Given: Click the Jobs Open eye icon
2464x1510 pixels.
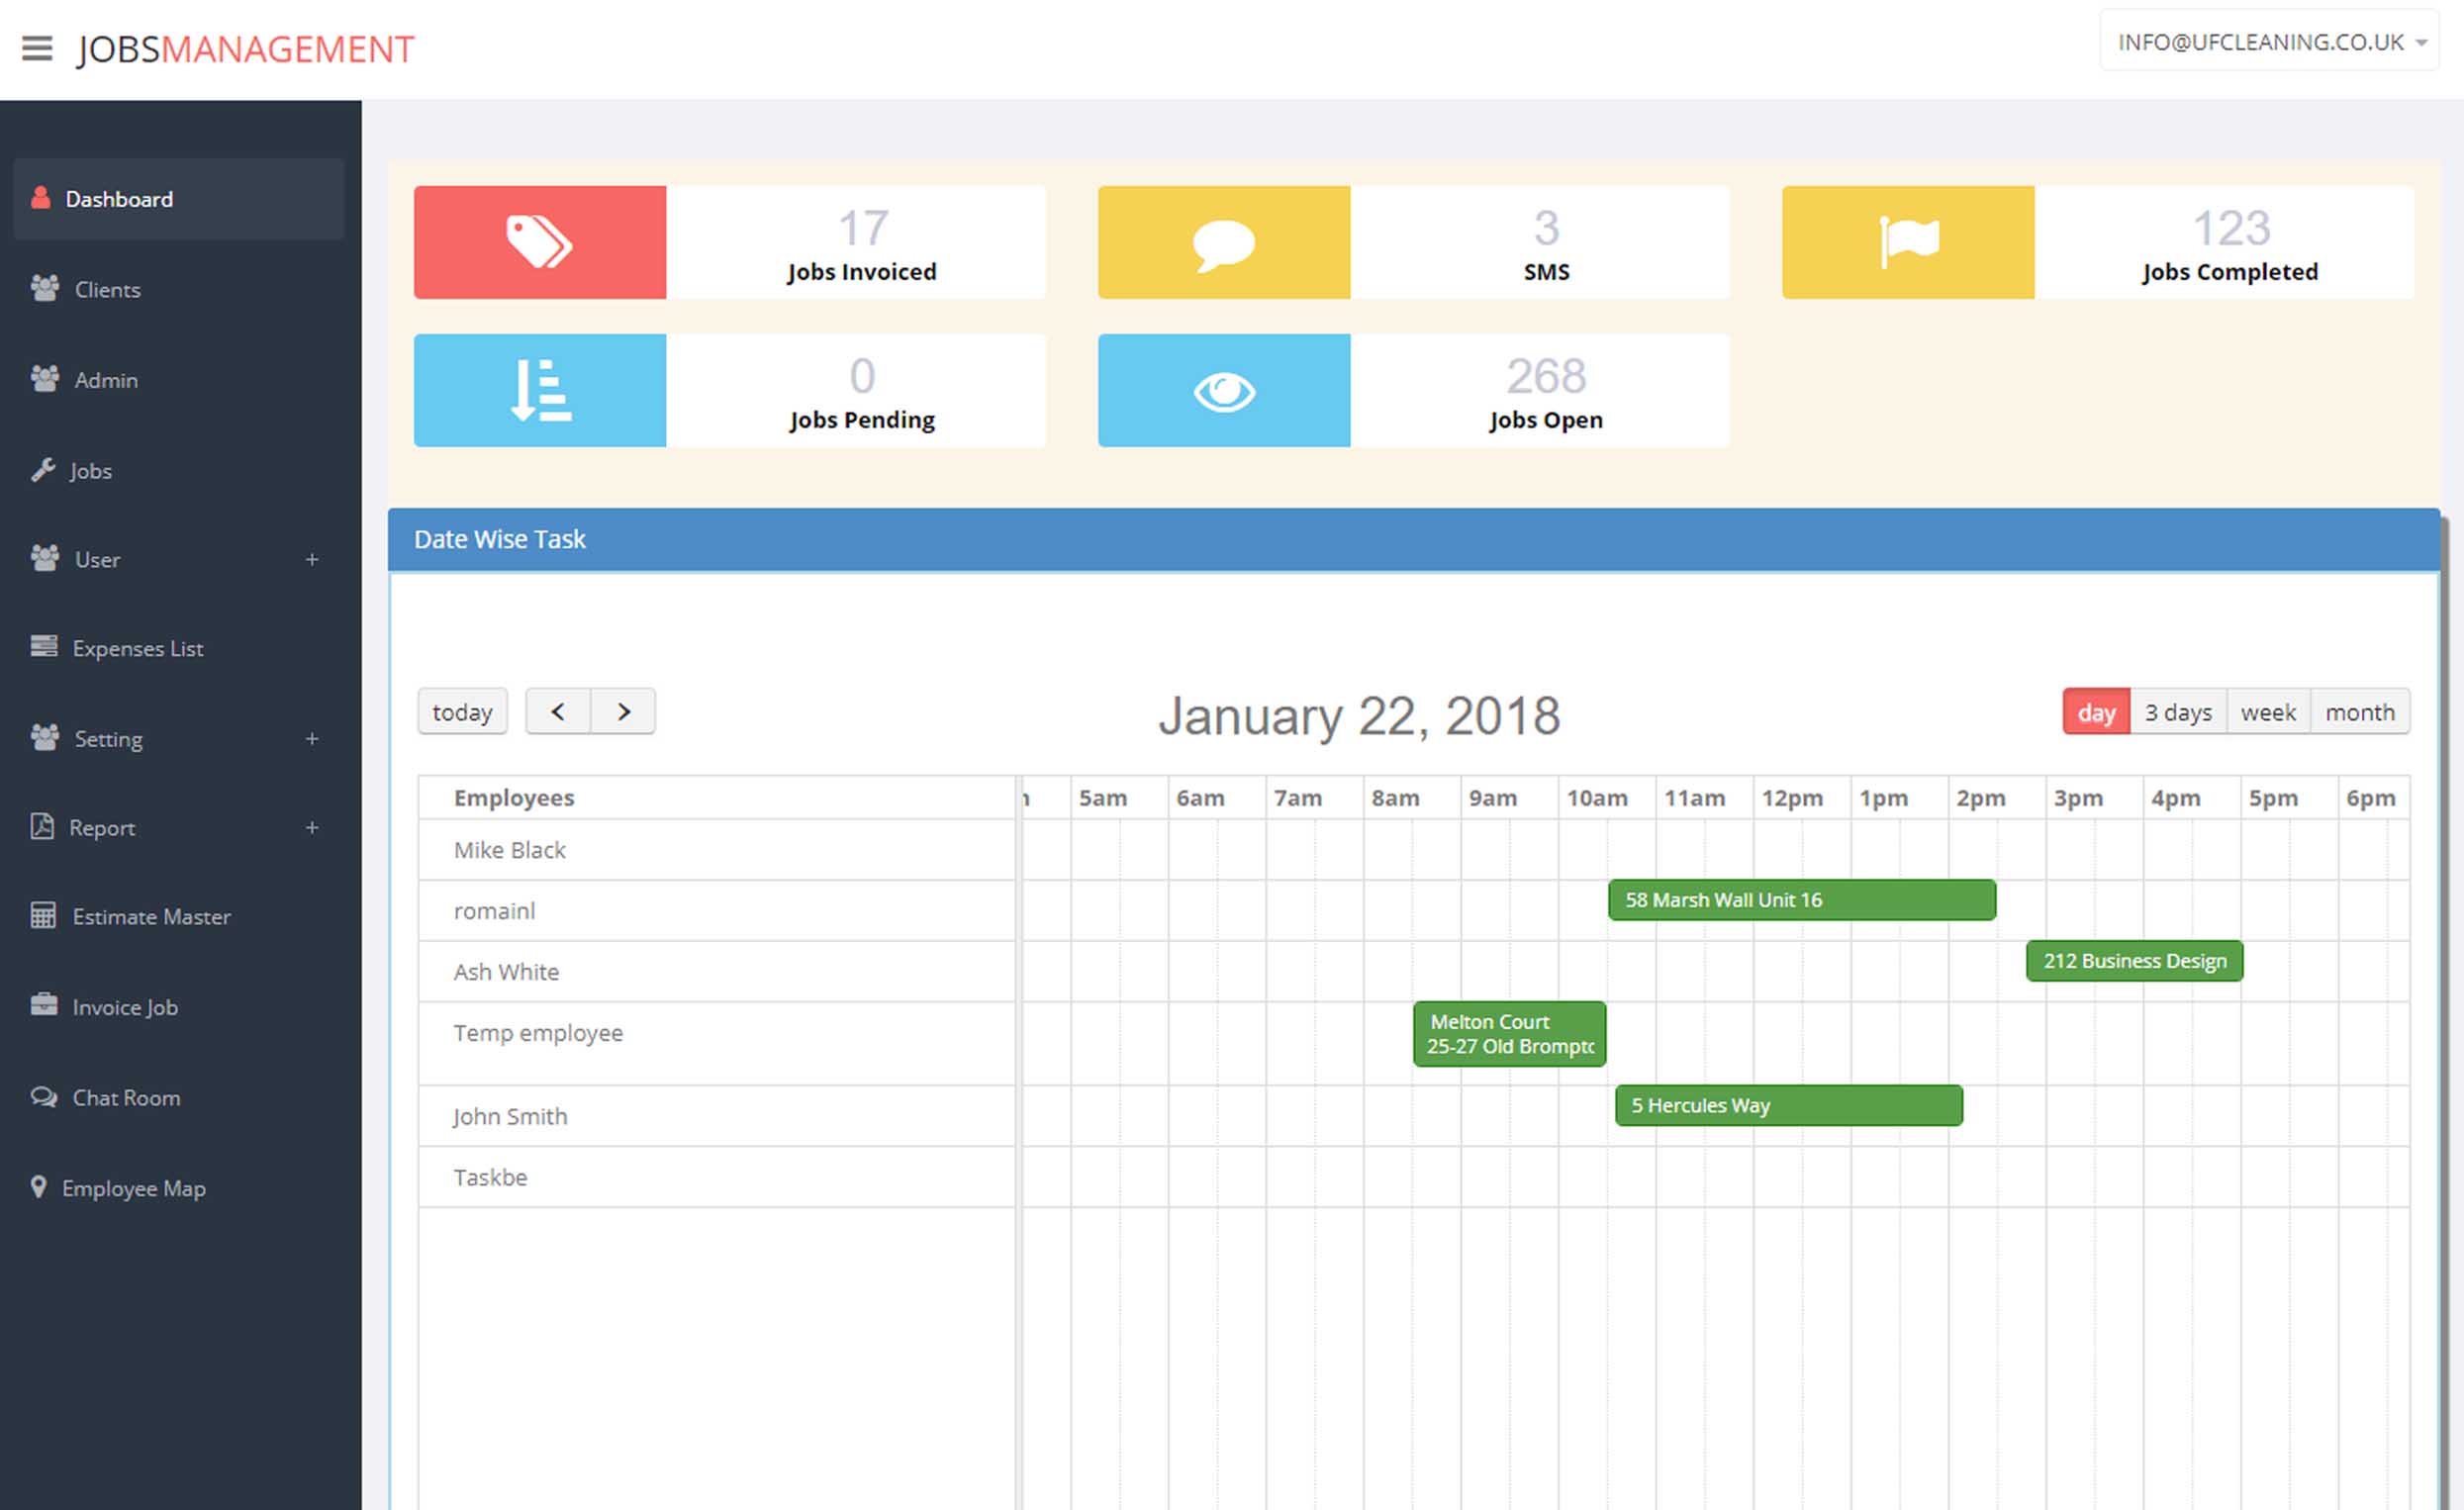Looking at the screenshot, I should tap(1223, 390).
